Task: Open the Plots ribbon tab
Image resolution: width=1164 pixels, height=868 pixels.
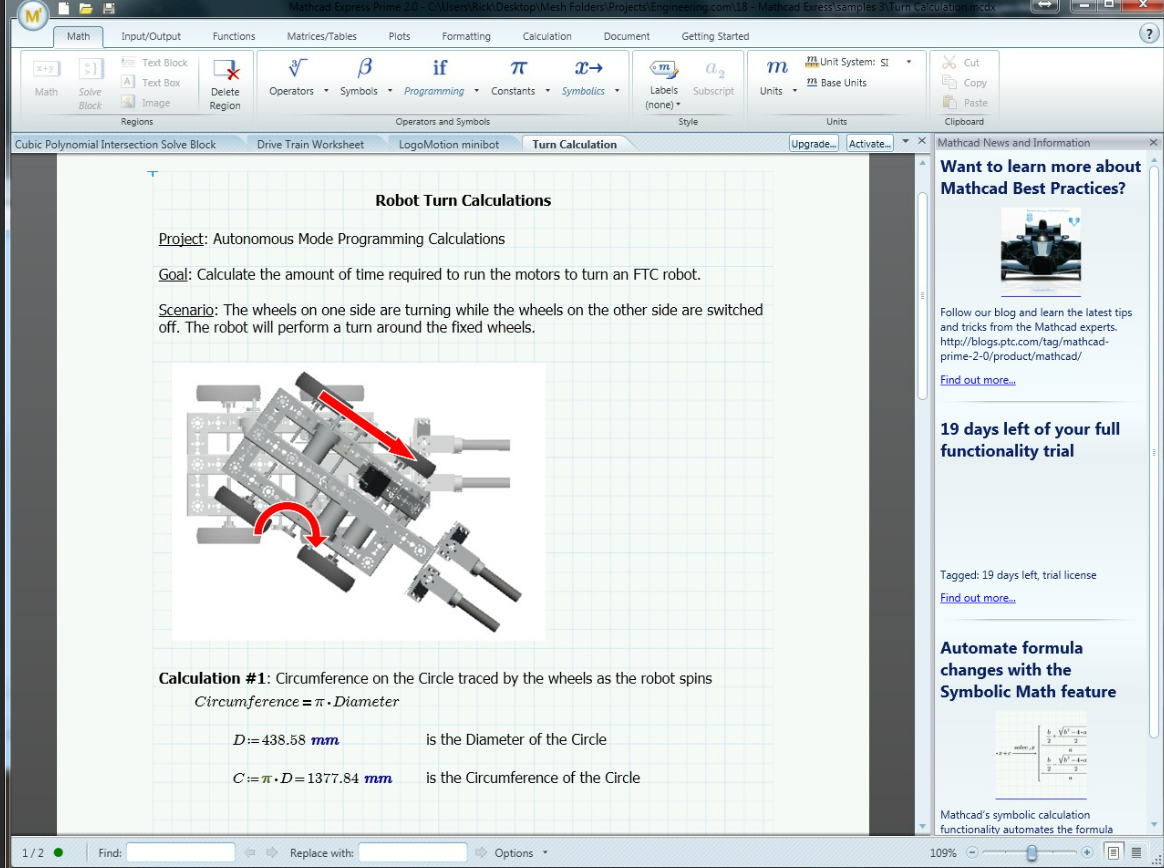Action: pos(399,36)
